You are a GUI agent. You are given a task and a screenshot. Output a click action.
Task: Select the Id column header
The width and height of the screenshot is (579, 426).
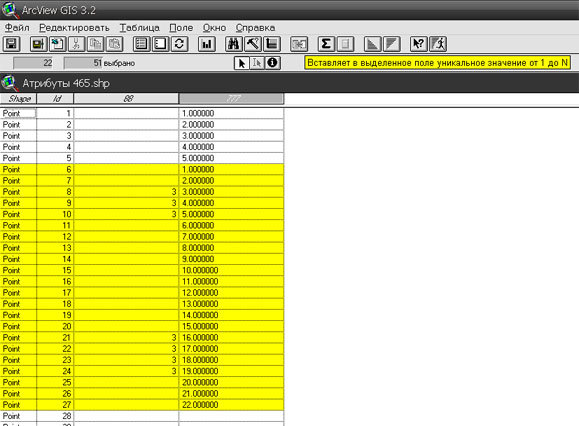(x=55, y=99)
